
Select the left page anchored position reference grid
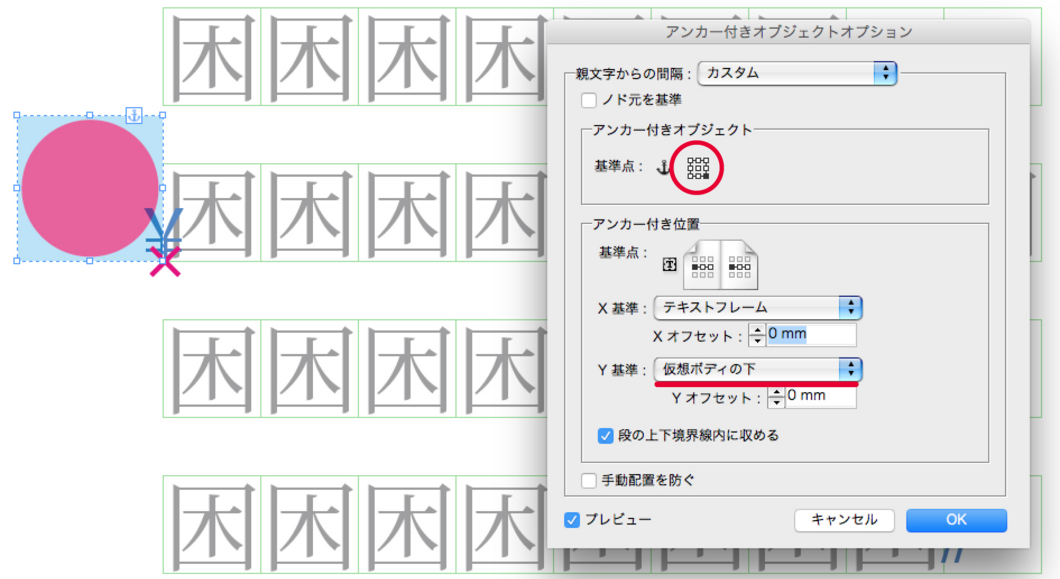point(702,267)
